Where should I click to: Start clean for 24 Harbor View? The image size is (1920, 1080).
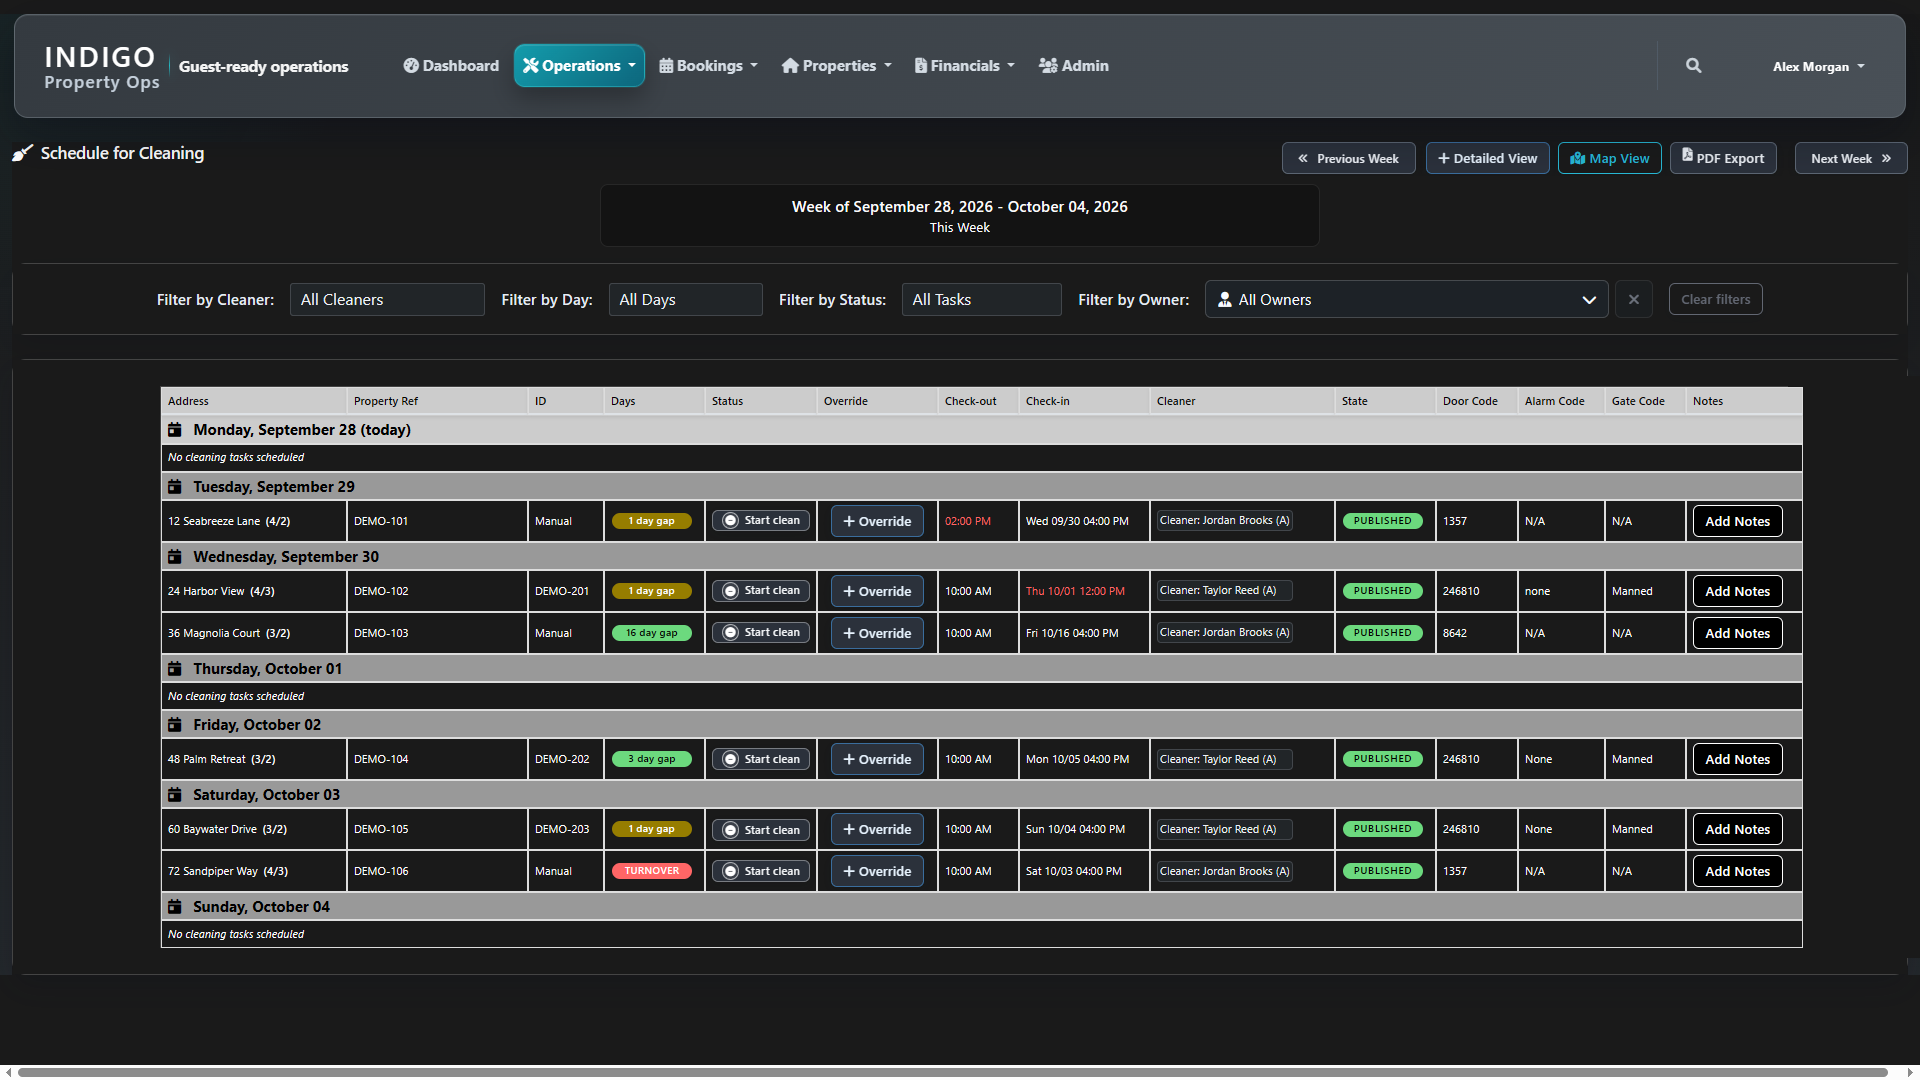click(761, 591)
